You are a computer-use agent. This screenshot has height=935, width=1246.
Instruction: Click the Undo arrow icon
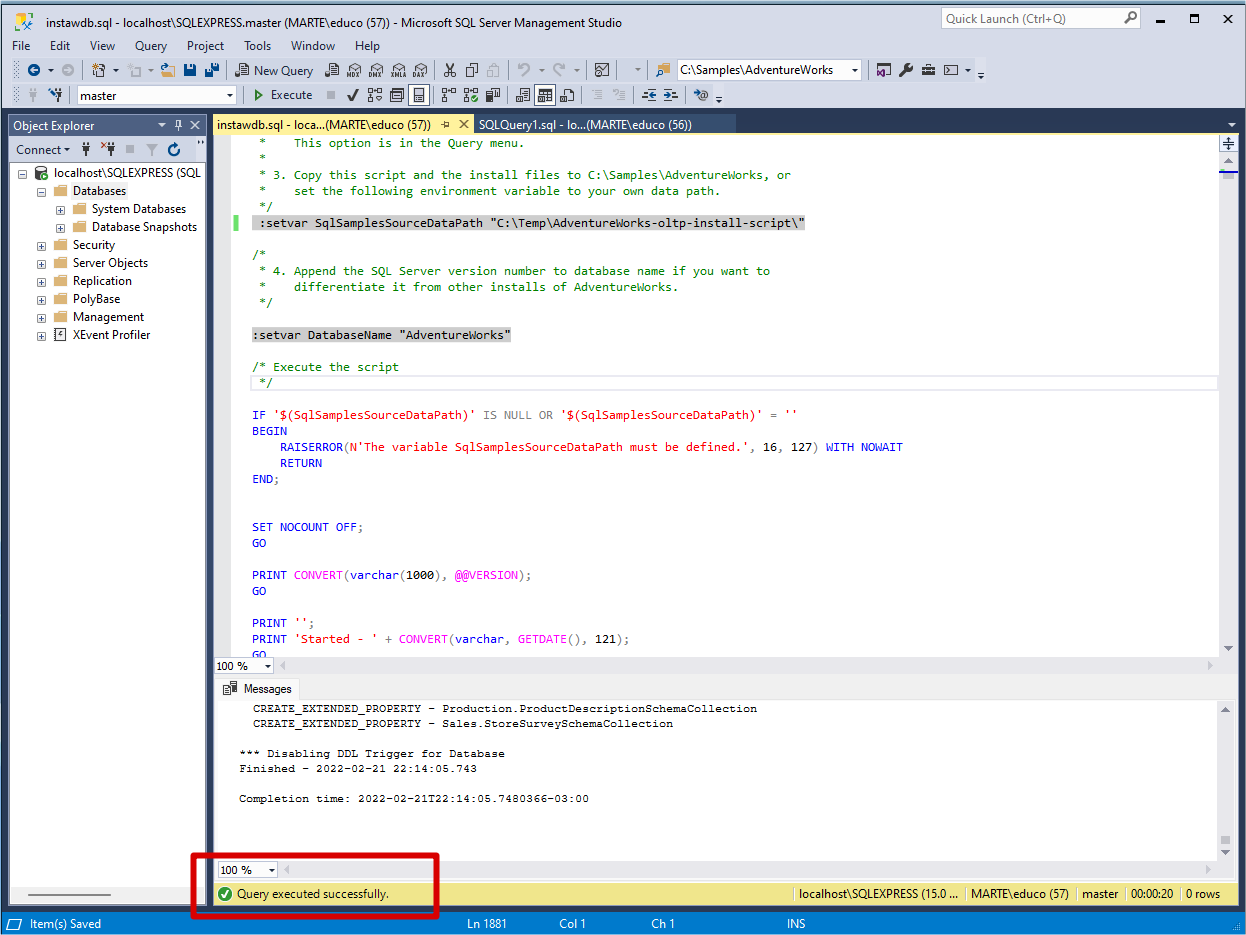523,70
